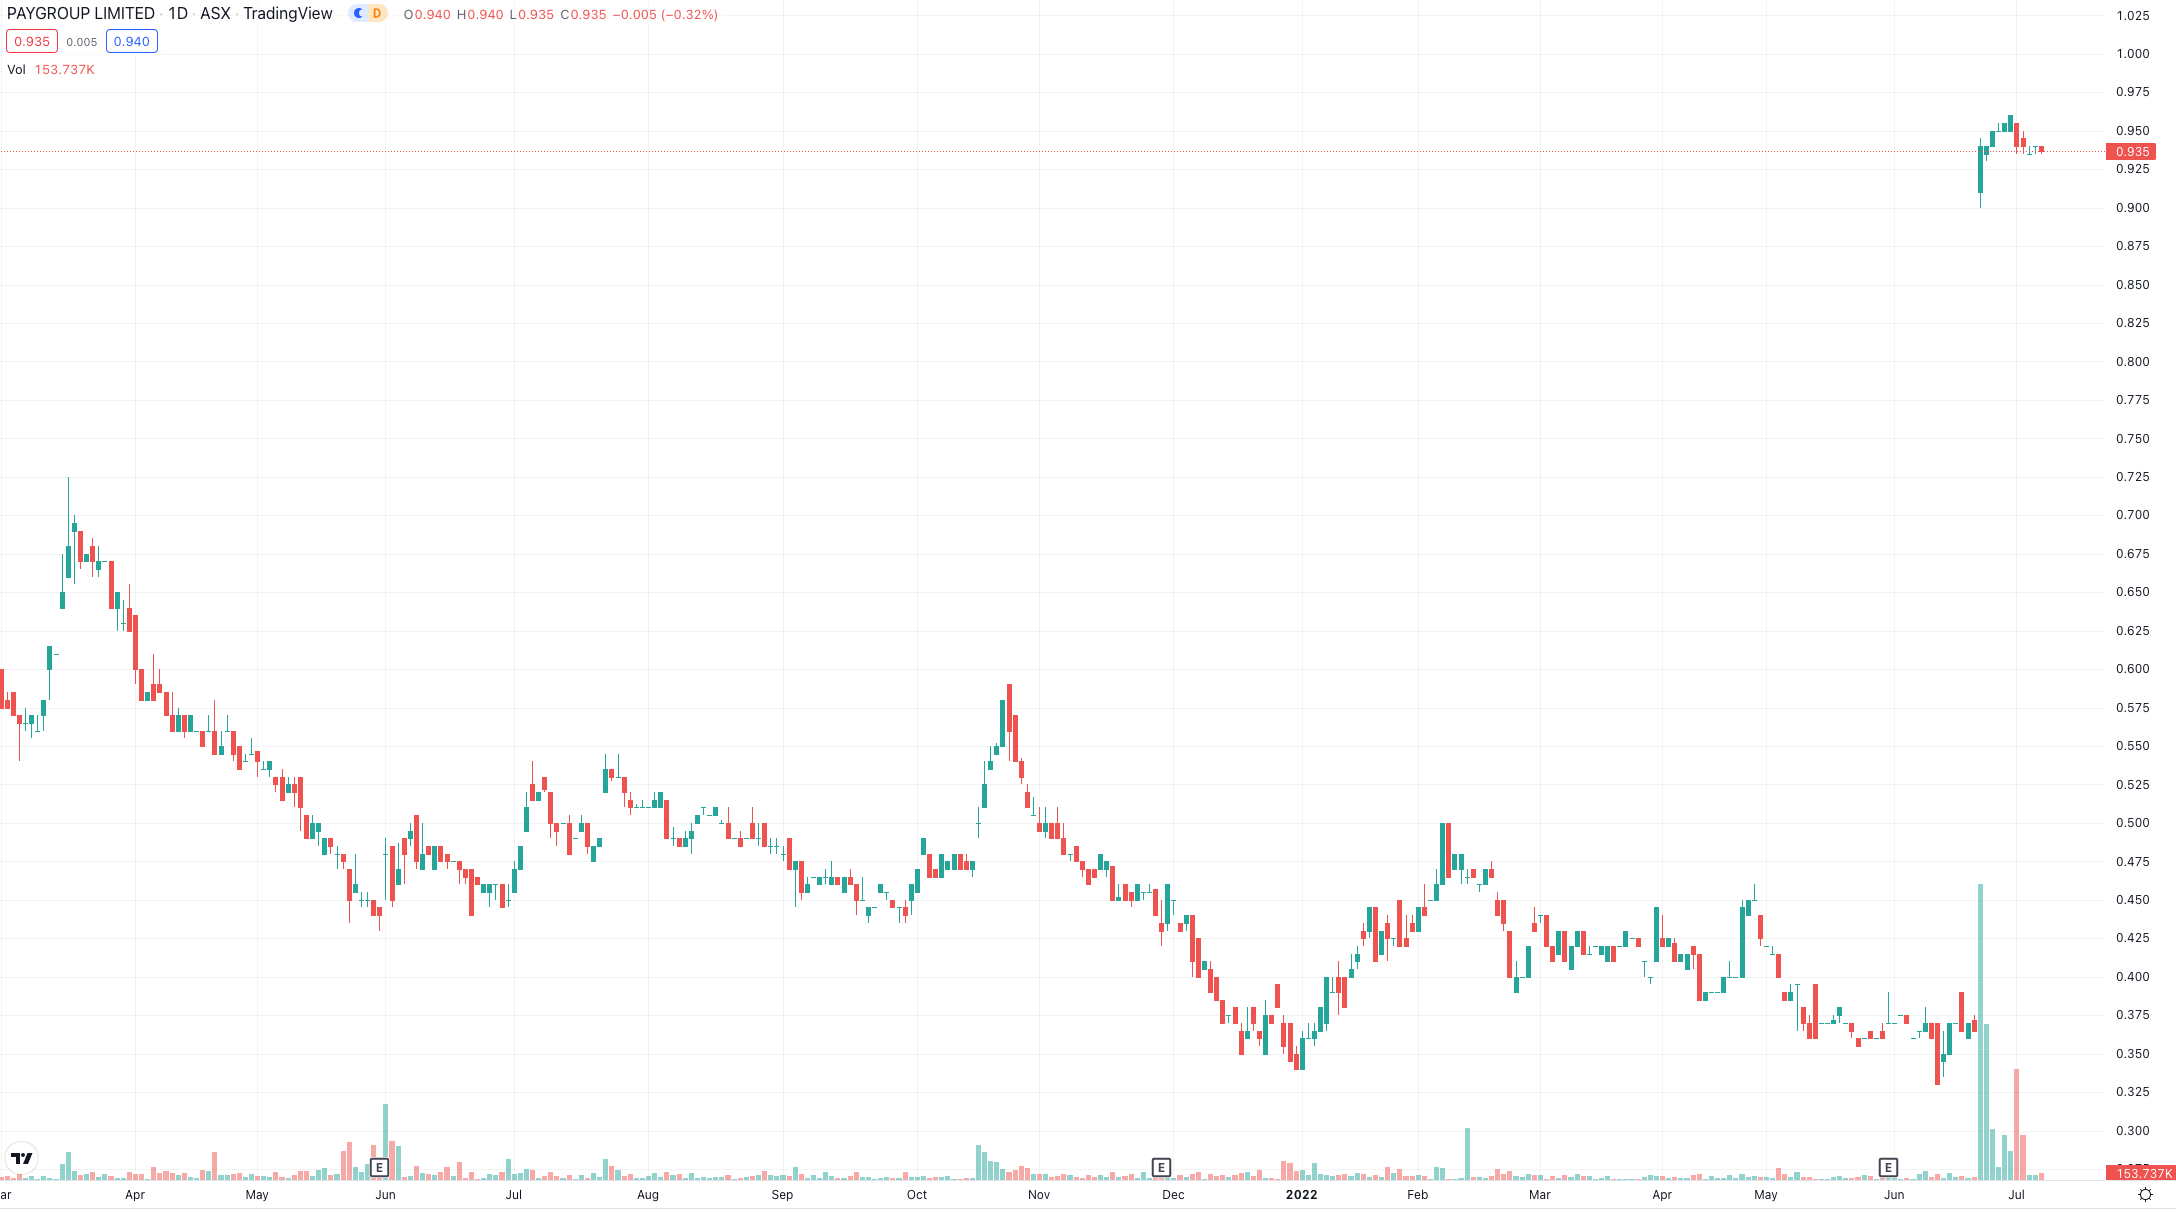Click the red 0.935 sell price button

click(x=32, y=42)
